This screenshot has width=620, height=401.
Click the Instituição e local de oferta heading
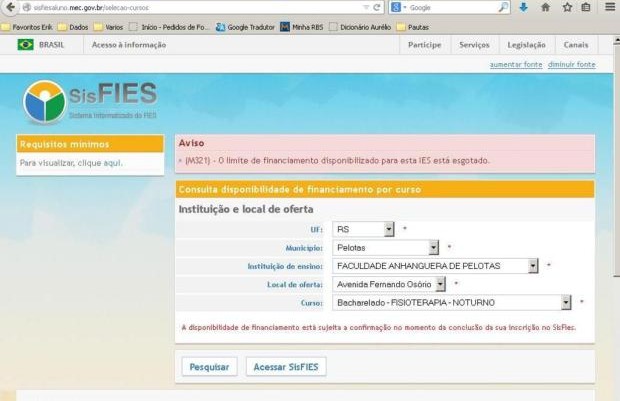[246, 209]
